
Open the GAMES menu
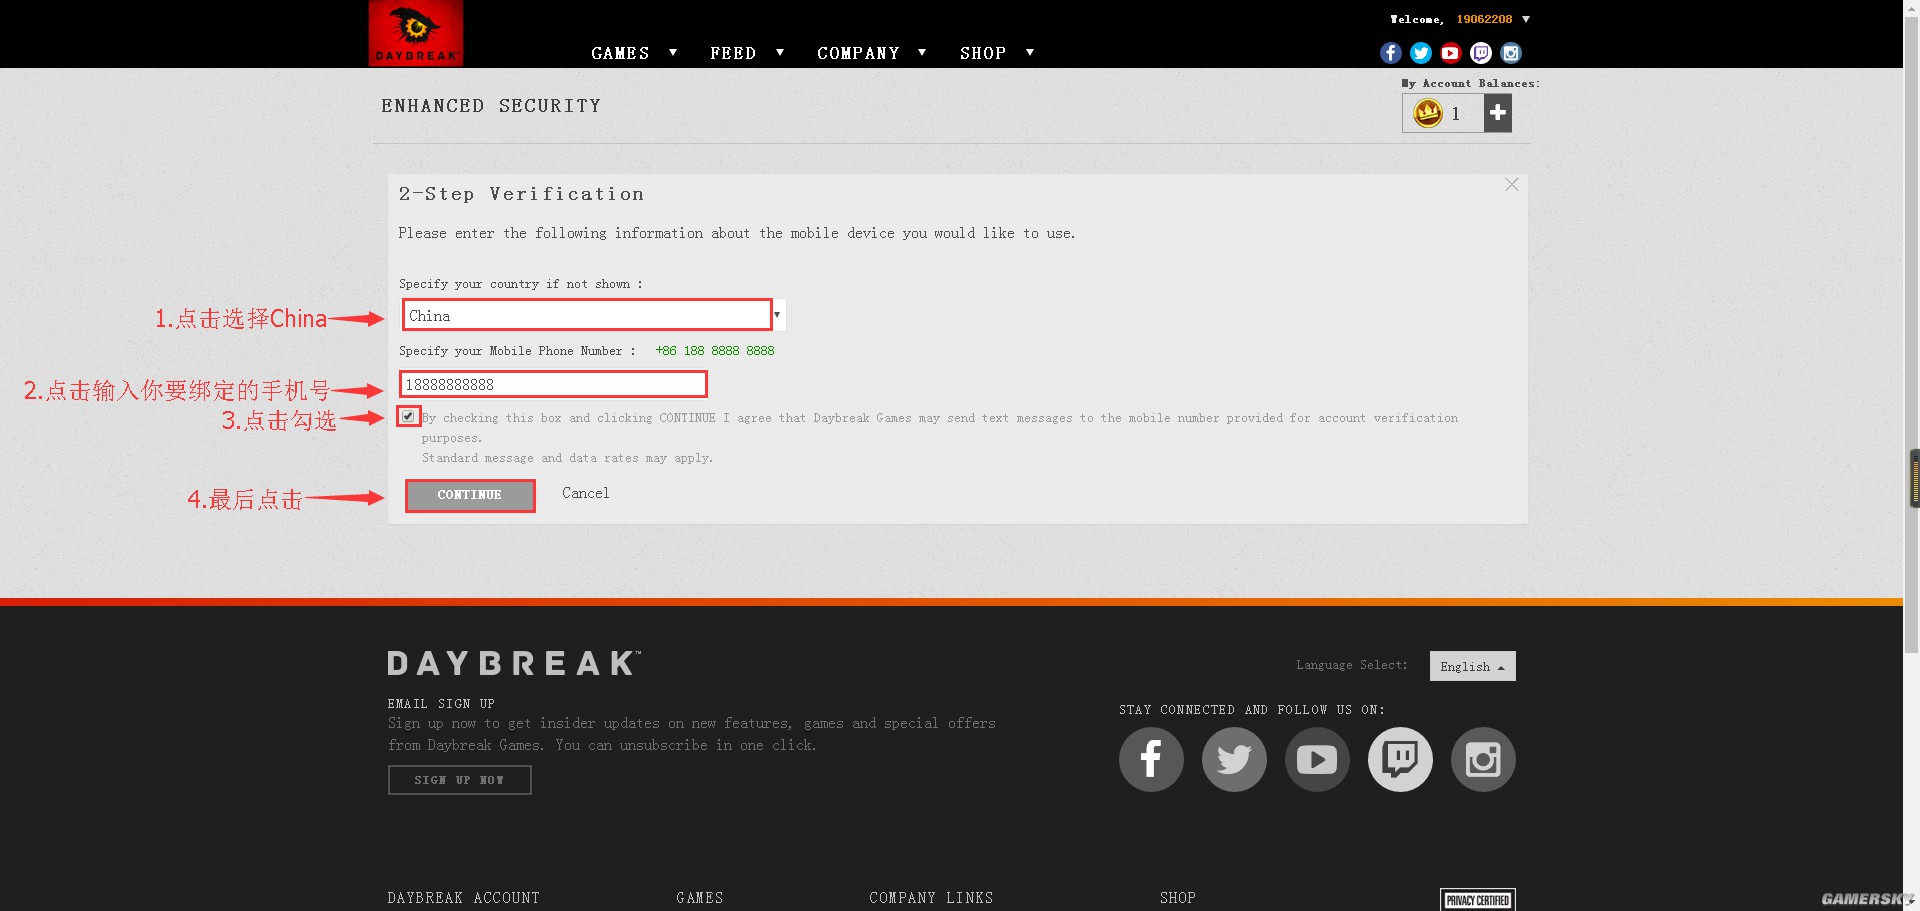pos(620,53)
